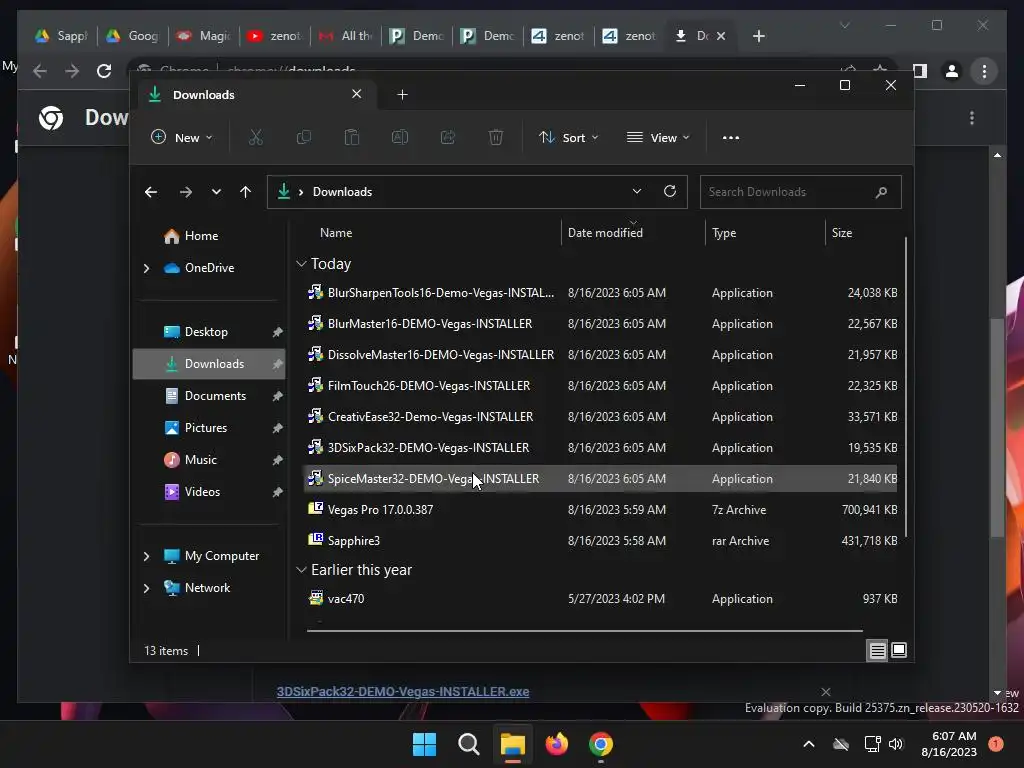The width and height of the screenshot is (1024, 768).
Task: Open Desktop in navigation pane
Action: [x=209, y=332]
